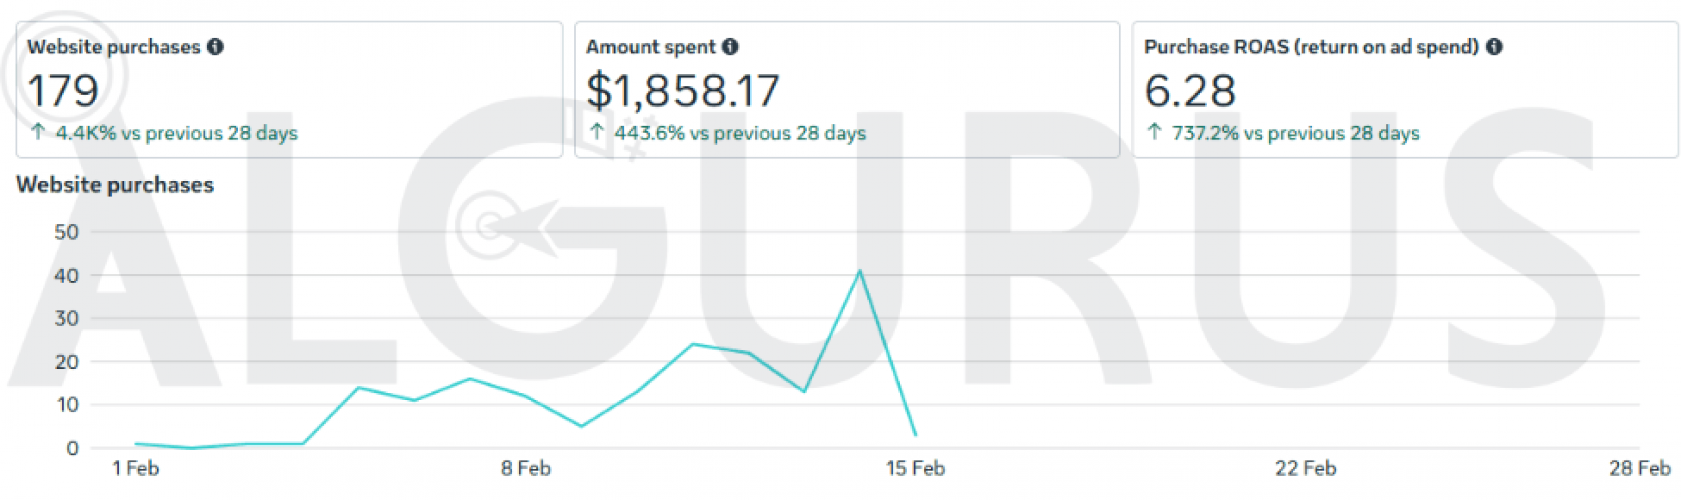Click the $1,858.17 amount value

(x=683, y=91)
